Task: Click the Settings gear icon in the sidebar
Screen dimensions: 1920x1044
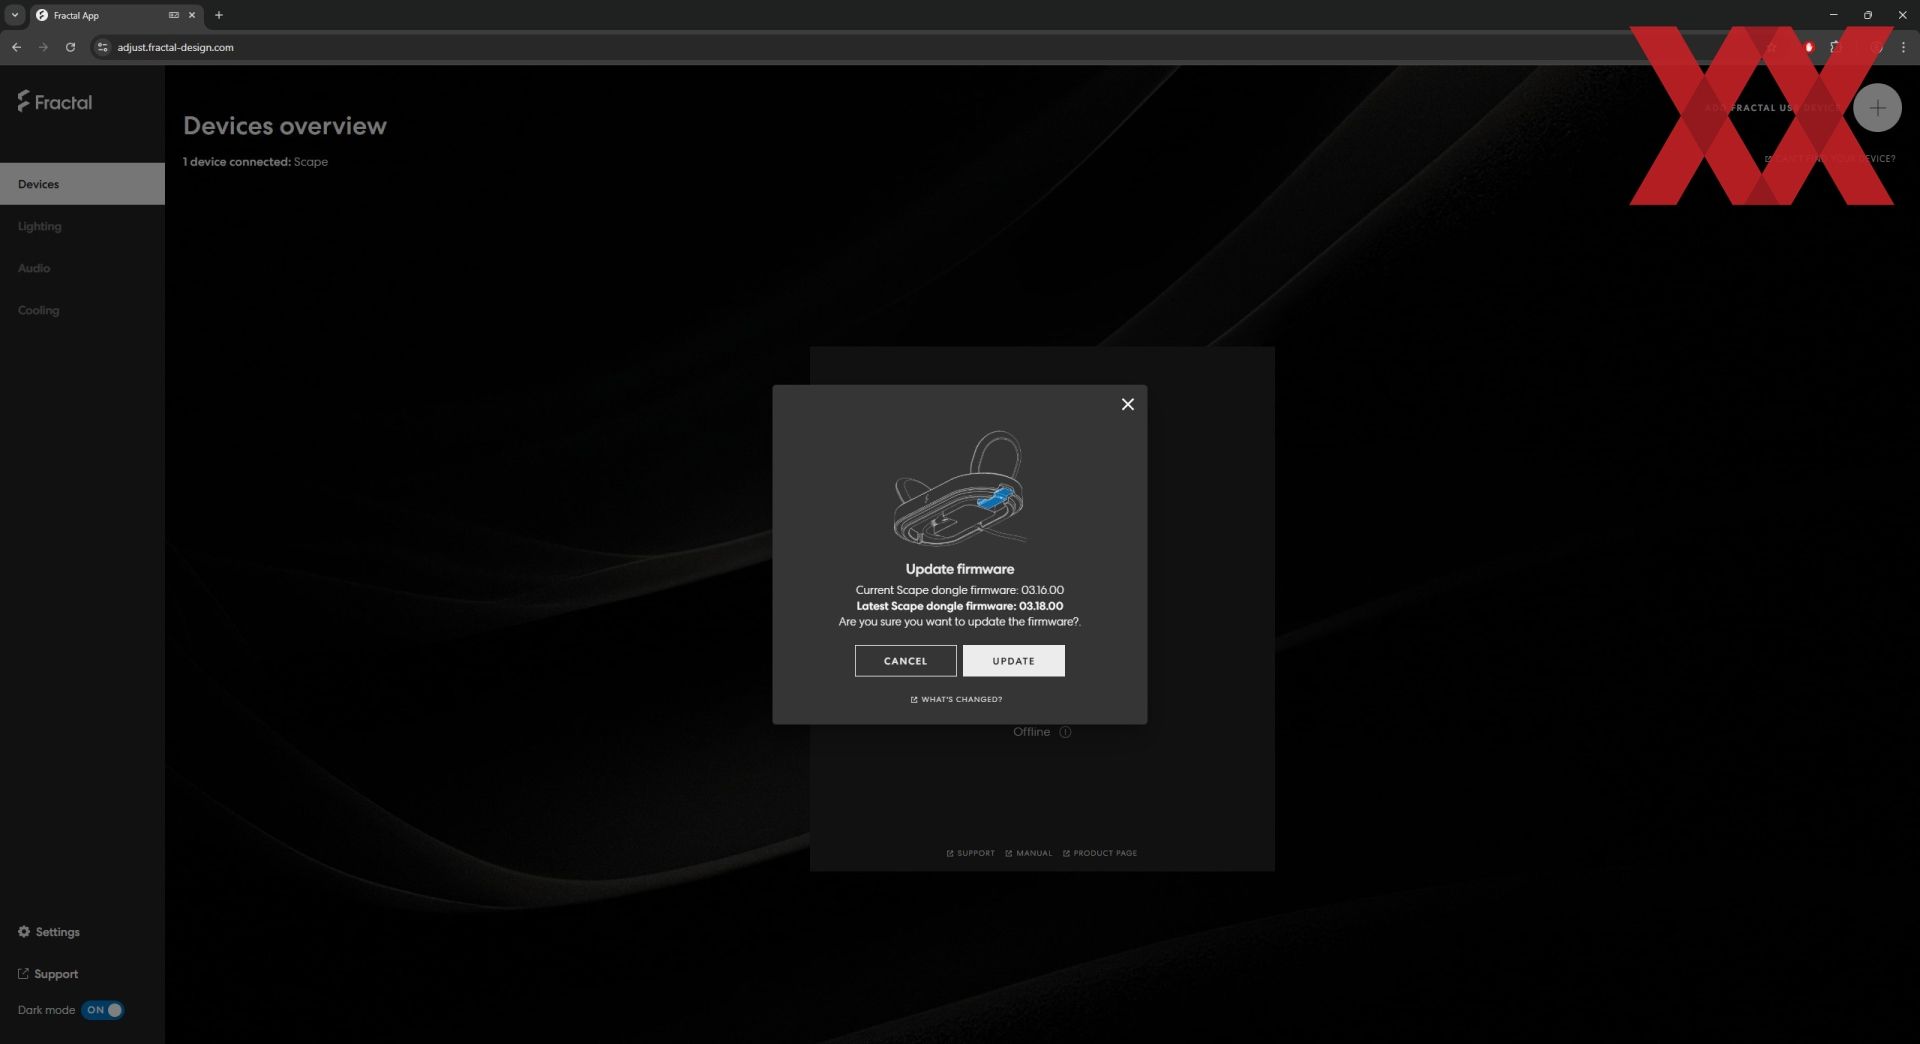Action: pos(24,932)
